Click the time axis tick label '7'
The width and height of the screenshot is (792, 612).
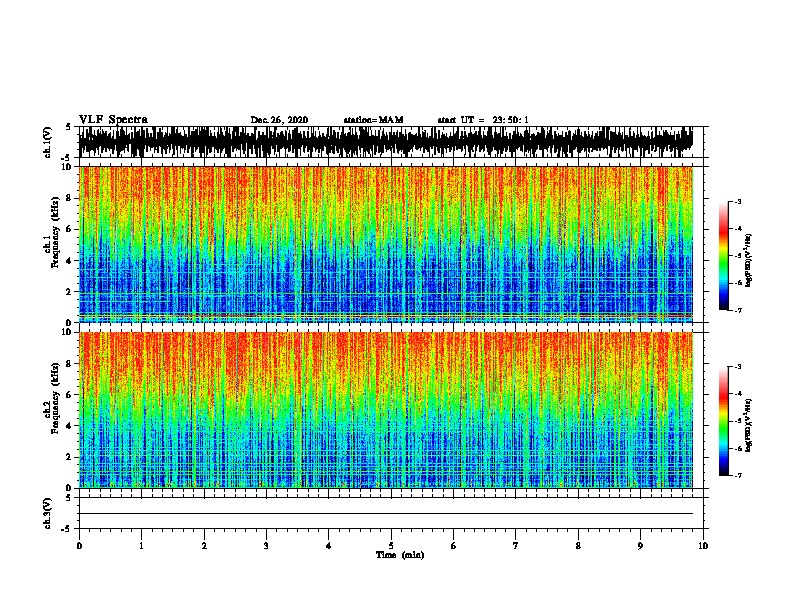[516, 546]
